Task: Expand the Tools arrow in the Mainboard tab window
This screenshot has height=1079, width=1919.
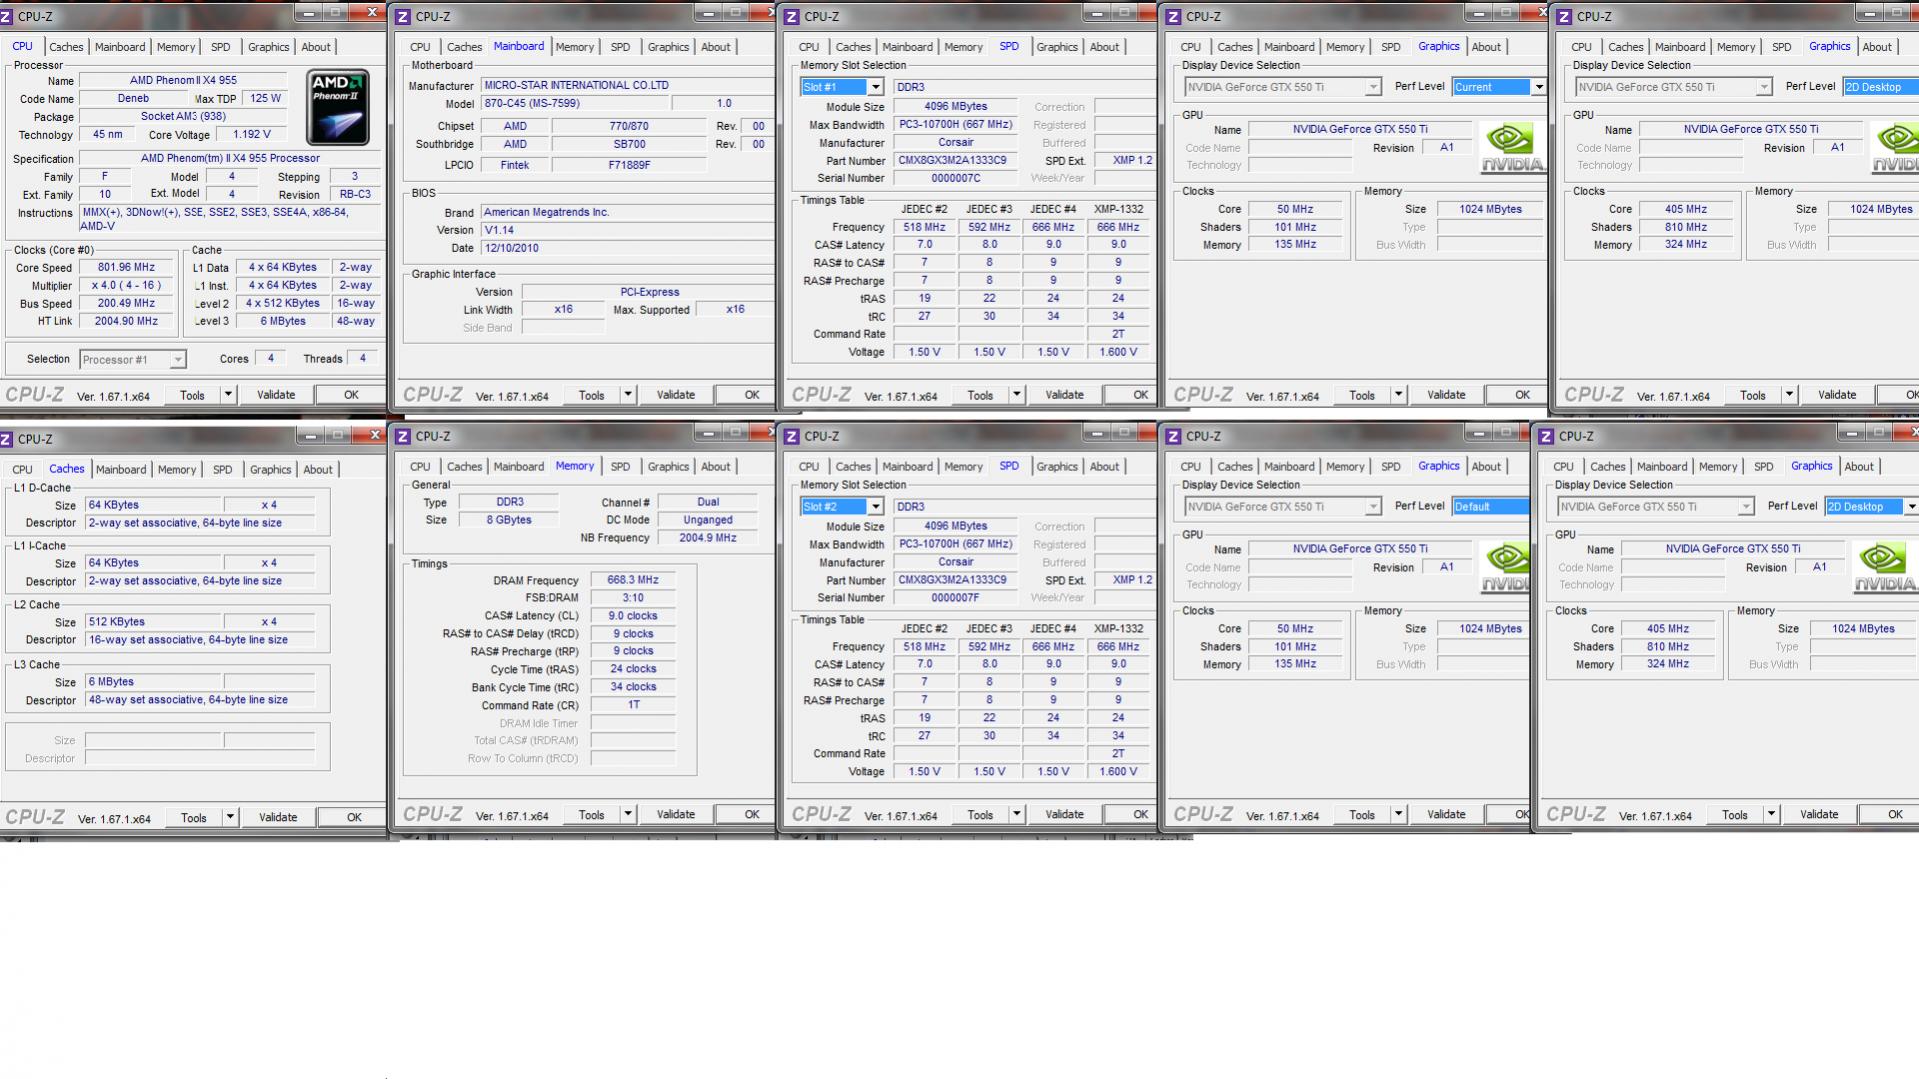Action: tap(628, 395)
